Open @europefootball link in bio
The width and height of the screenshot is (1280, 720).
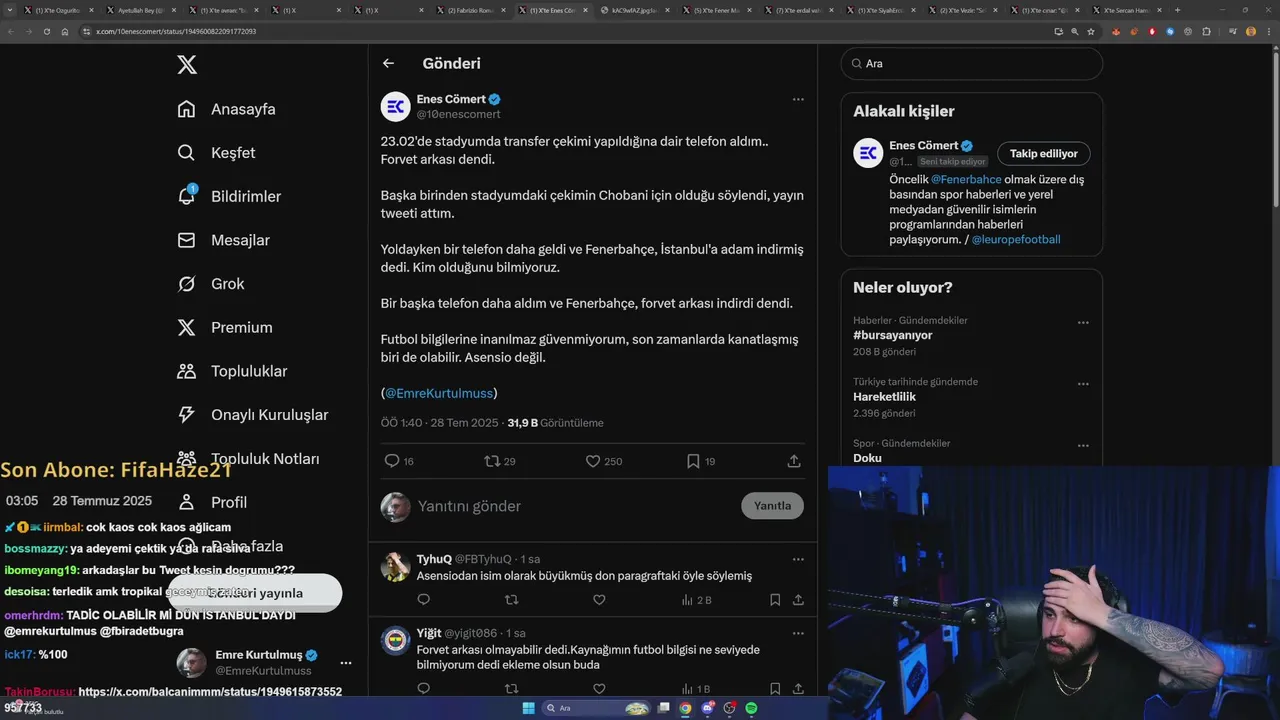pos(1016,240)
